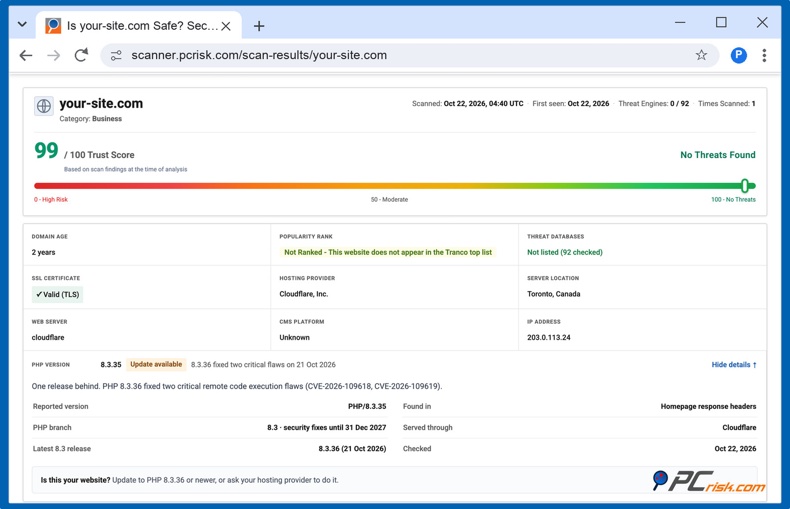Click the 'cloudflare' web server value
This screenshot has height=509, width=790.
(x=48, y=337)
